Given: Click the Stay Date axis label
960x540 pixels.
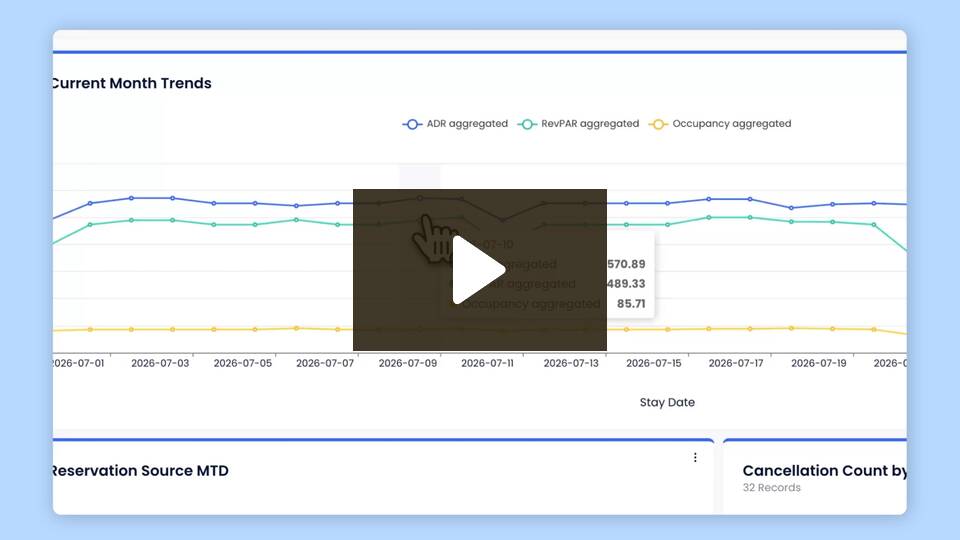Looking at the screenshot, I should tap(667, 402).
